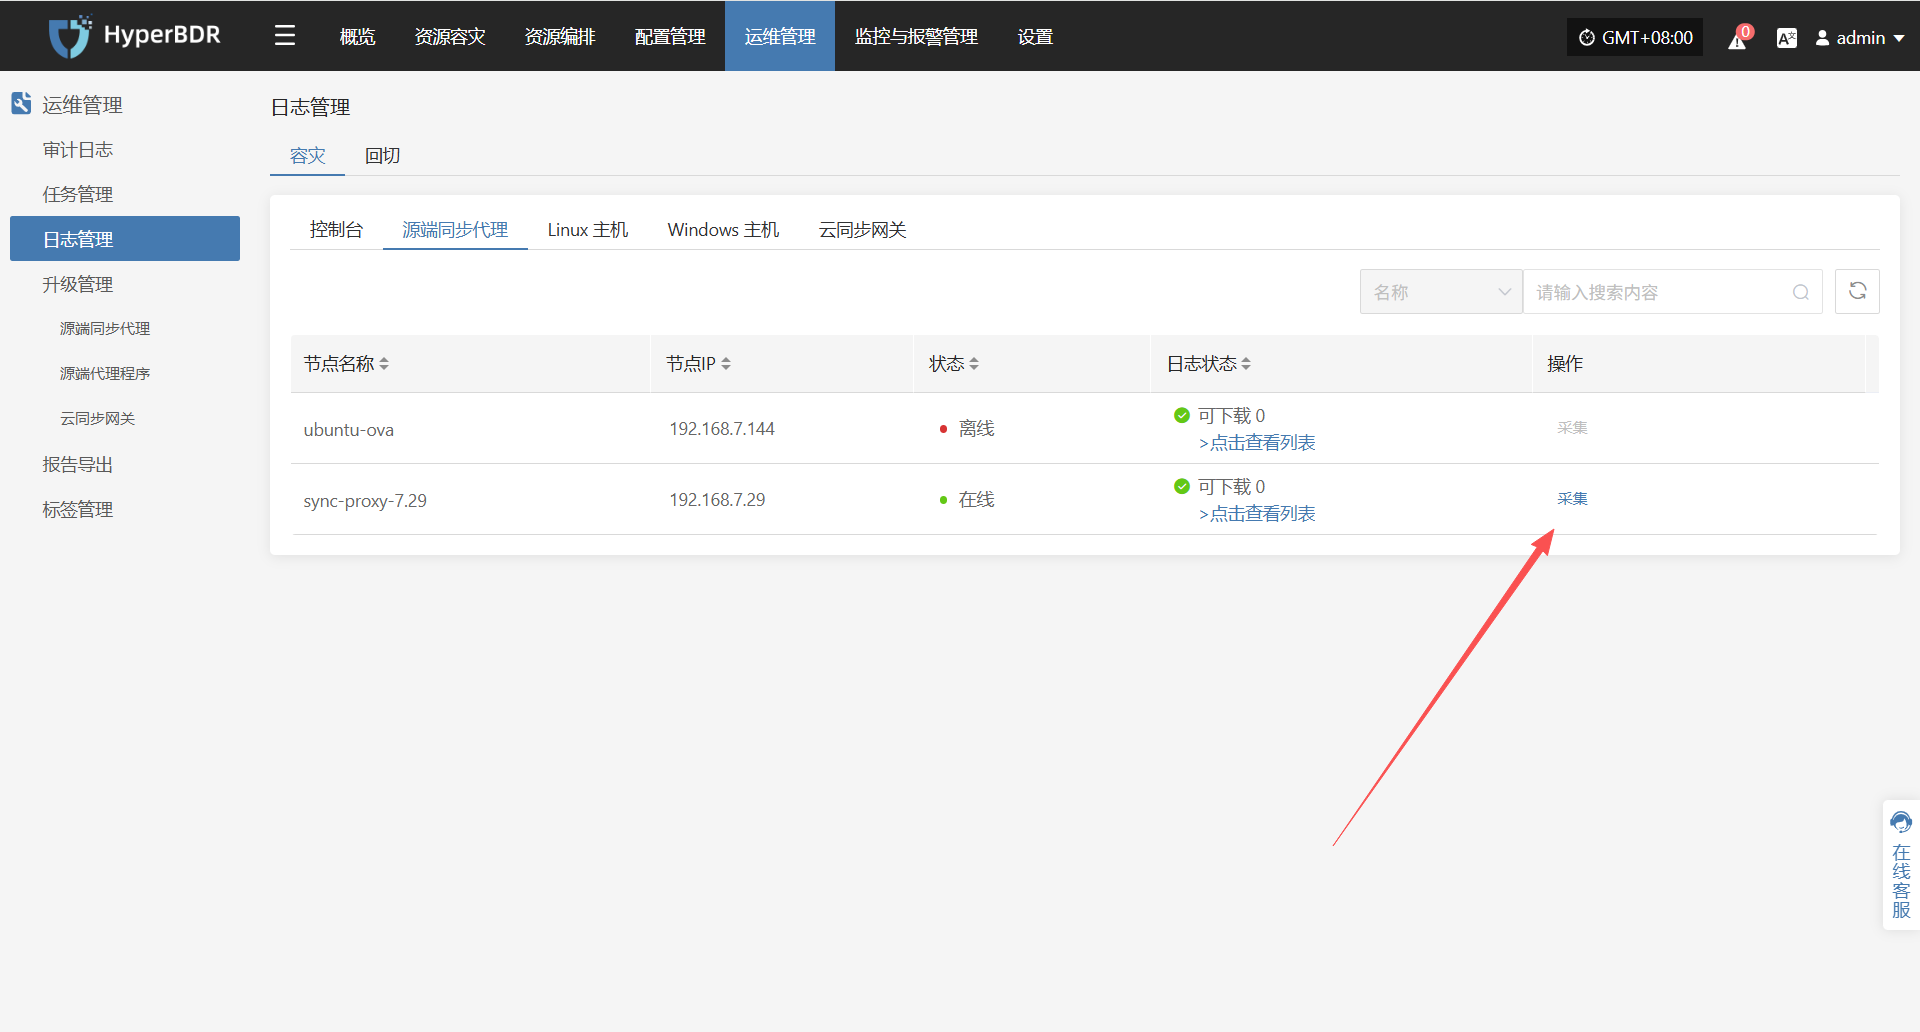
Task: Click the 操作 column header
Action: [x=1565, y=364]
